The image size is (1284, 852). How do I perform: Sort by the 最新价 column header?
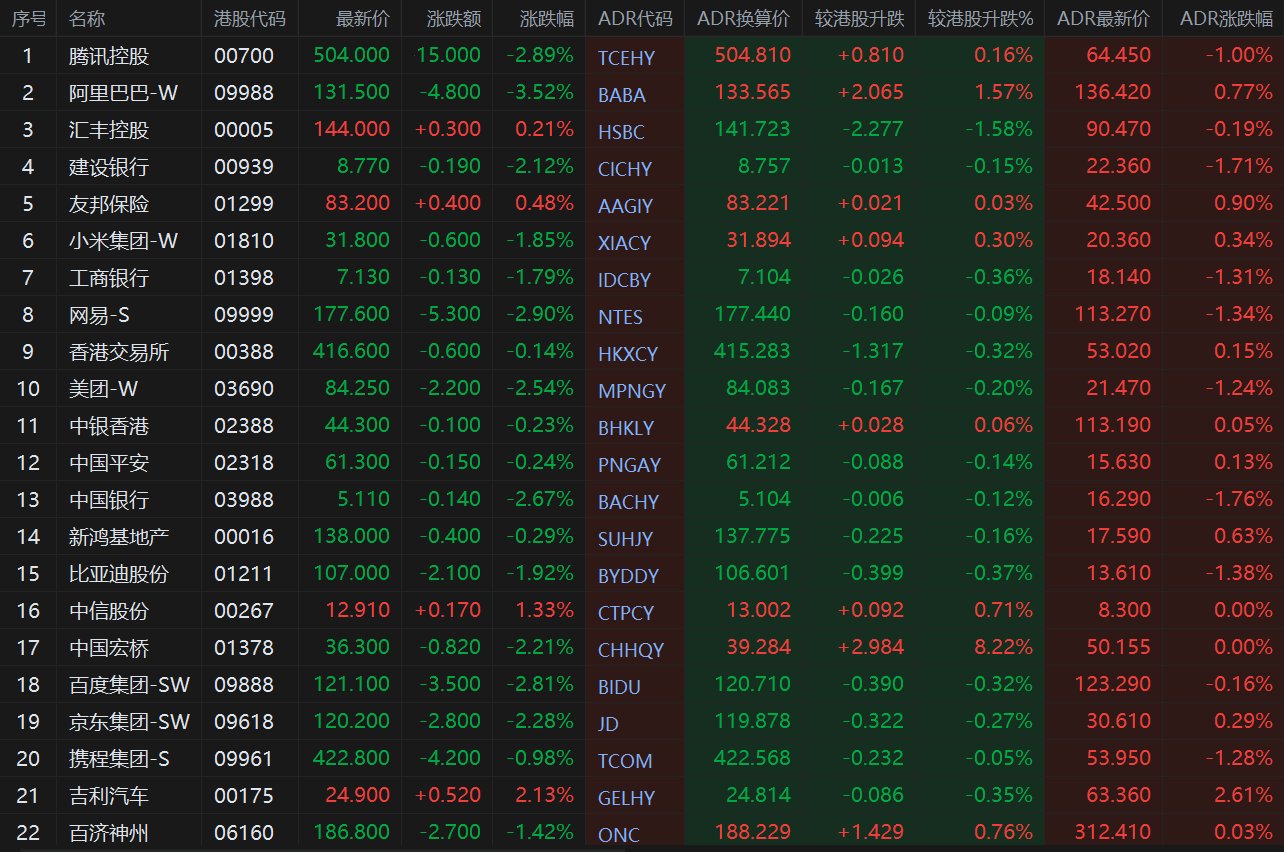pyautogui.click(x=363, y=19)
